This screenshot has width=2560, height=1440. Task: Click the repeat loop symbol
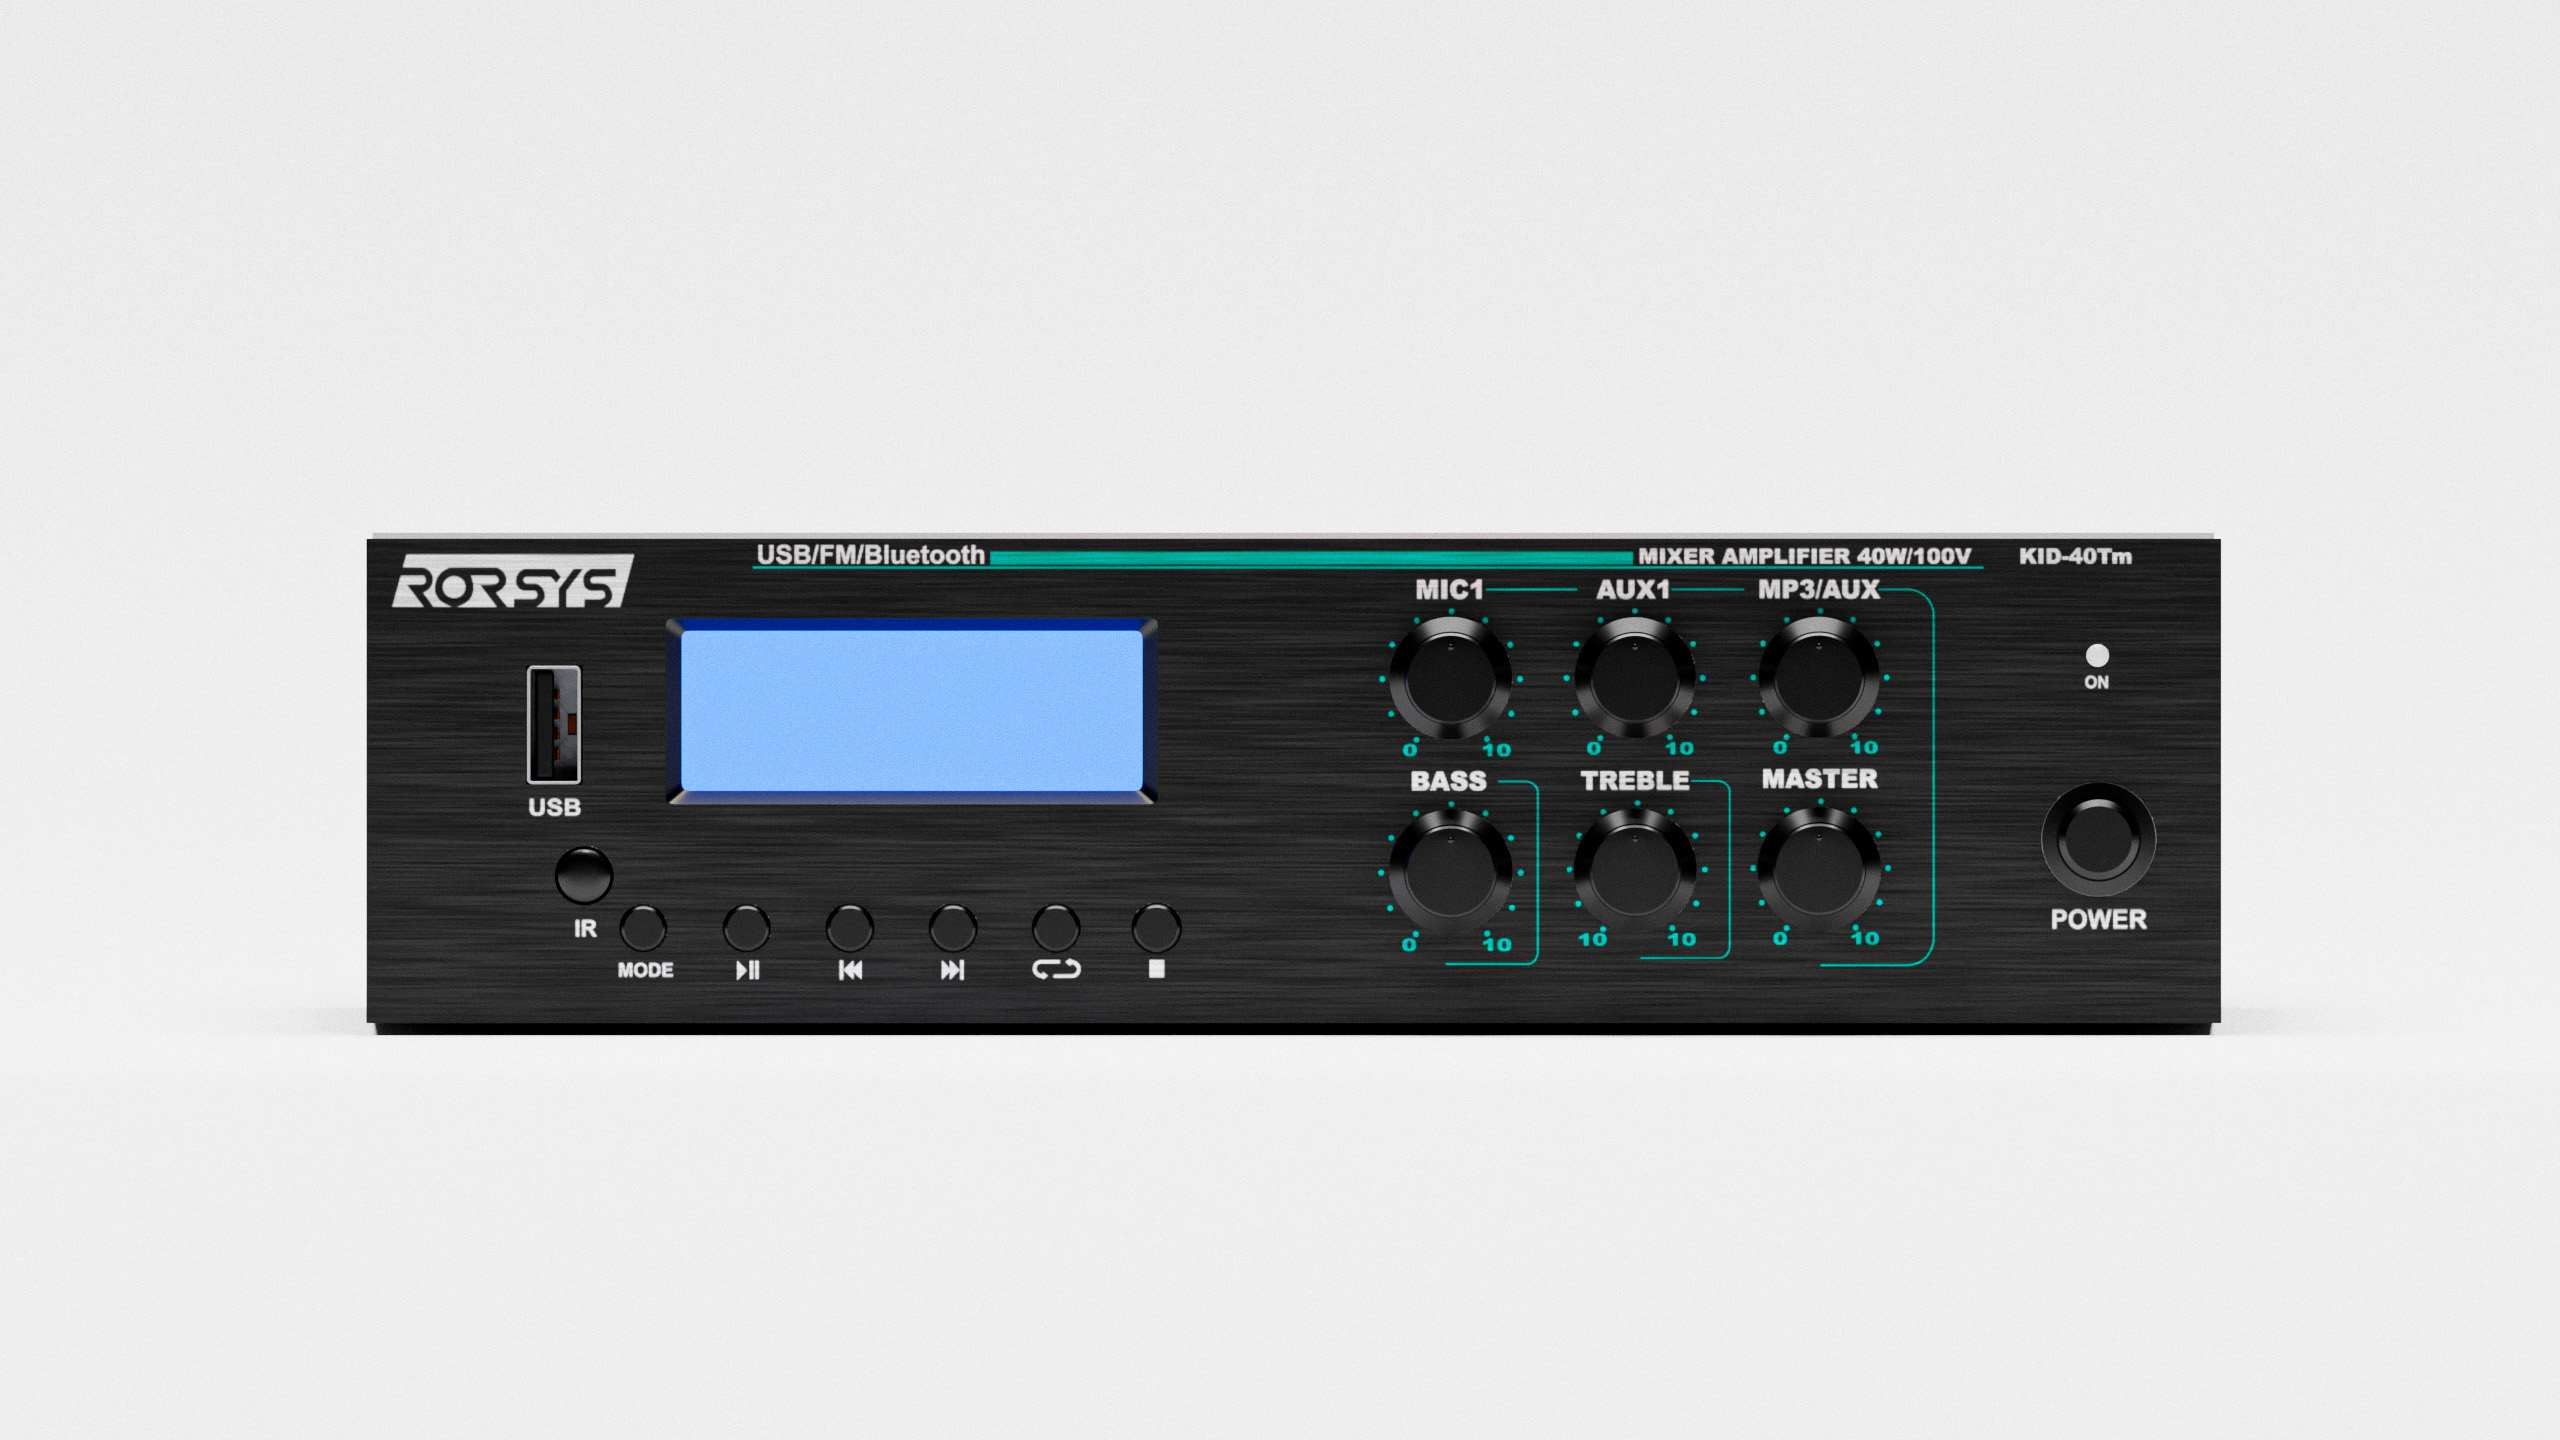coord(1056,969)
